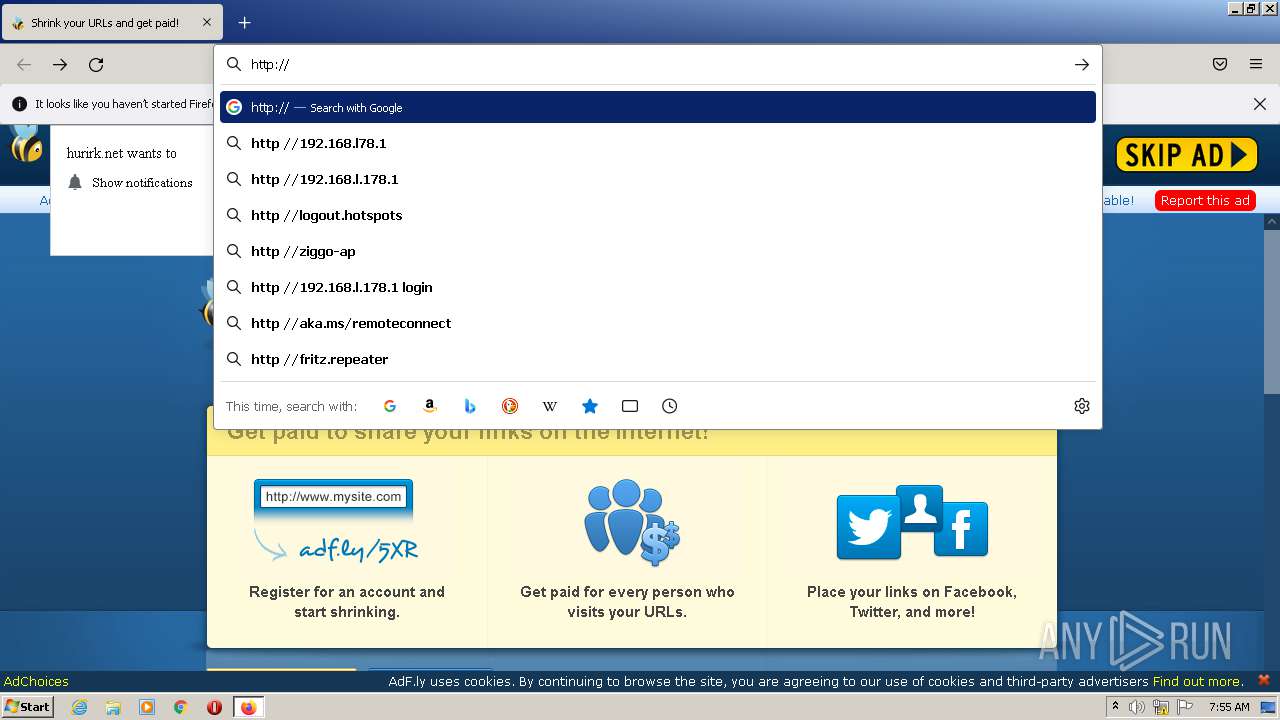This screenshot has width=1280, height=720.
Task: Open Firefox application hamburger menu
Action: (1256, 64)
